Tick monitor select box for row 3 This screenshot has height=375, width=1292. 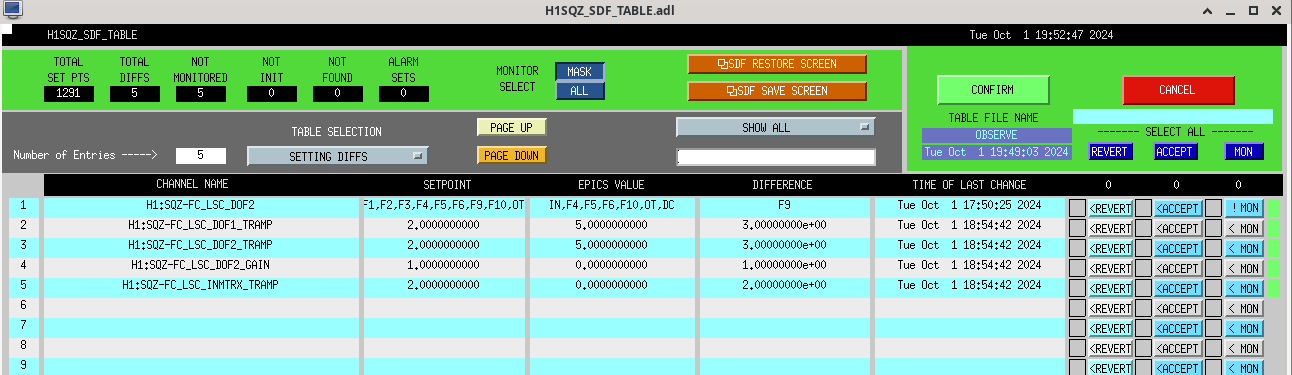[x=1213, y=248]
